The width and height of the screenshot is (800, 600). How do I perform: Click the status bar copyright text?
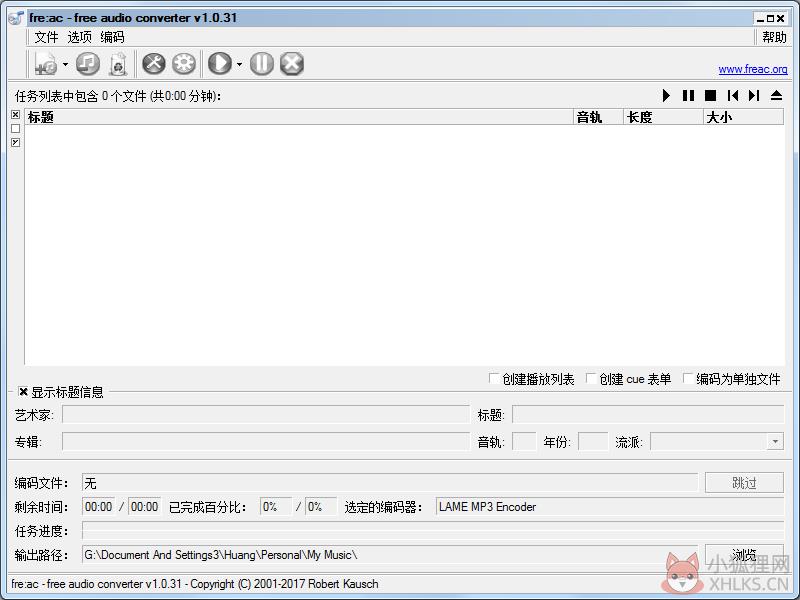point(195,584)
